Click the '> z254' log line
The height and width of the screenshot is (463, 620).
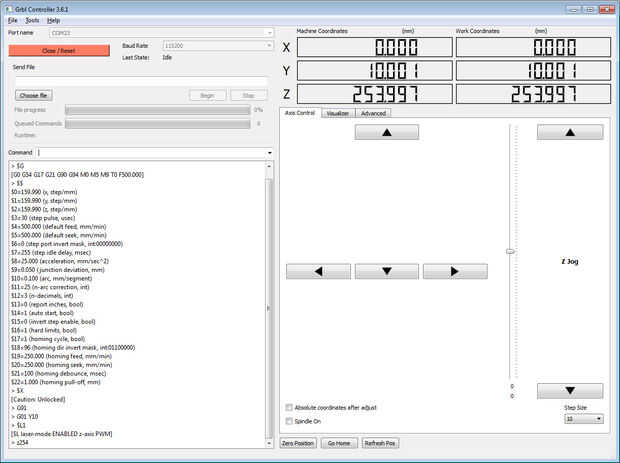click(x=19, y=442)
